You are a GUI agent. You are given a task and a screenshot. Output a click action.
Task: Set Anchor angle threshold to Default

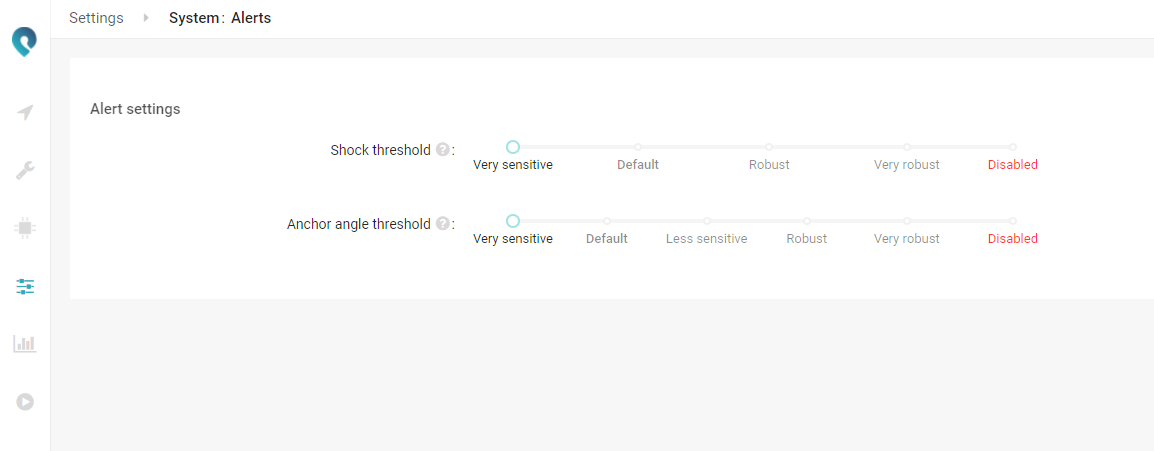(x=607, y=221)
